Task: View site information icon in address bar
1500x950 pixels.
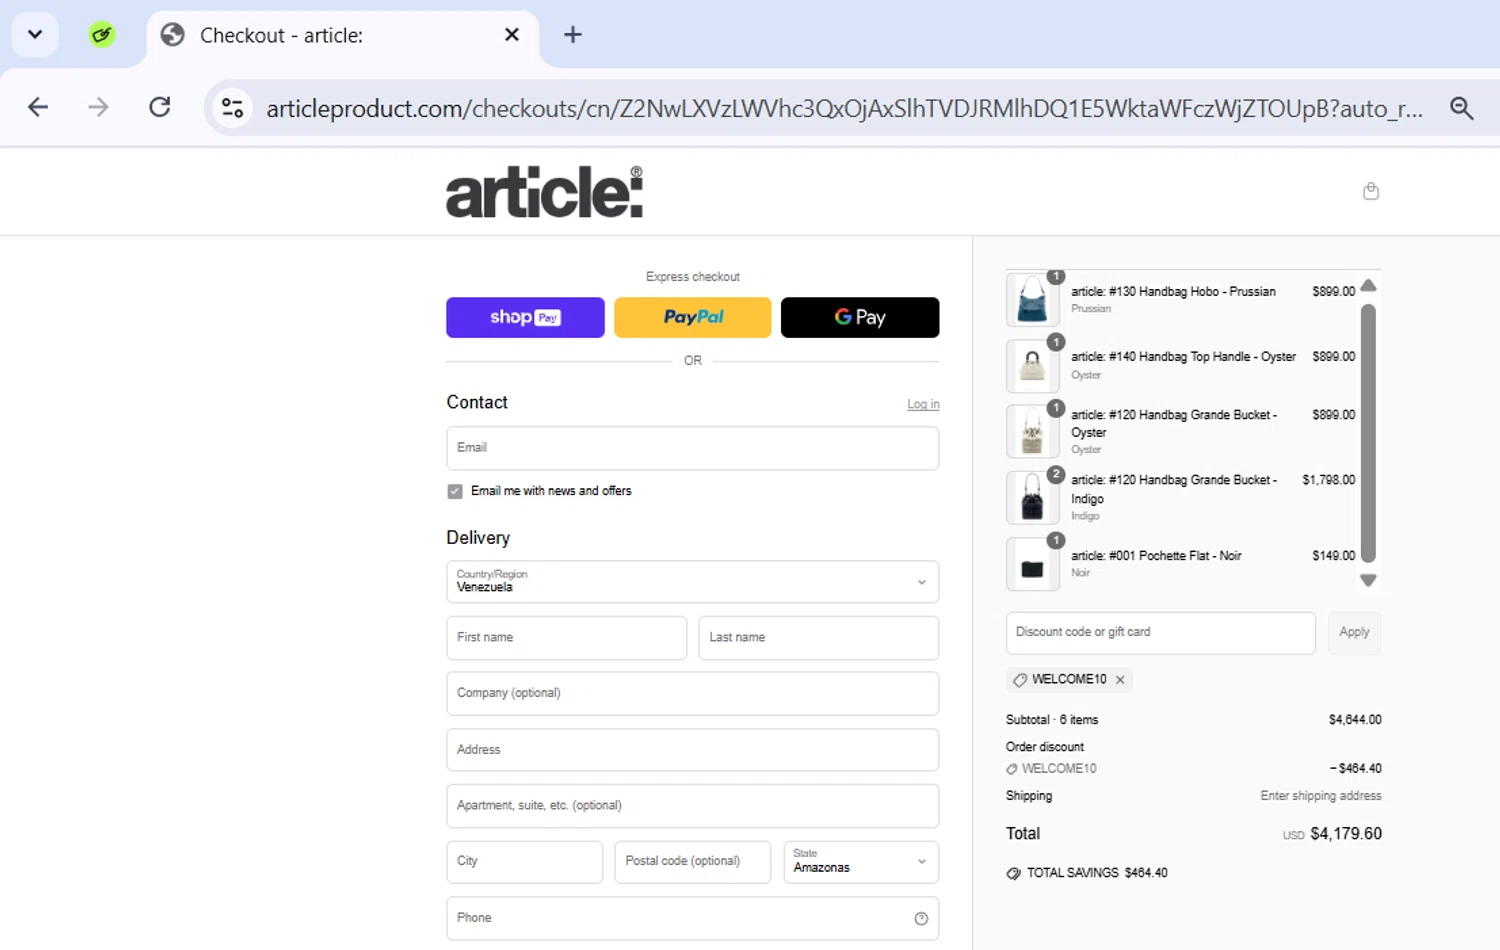Action: 233,107
